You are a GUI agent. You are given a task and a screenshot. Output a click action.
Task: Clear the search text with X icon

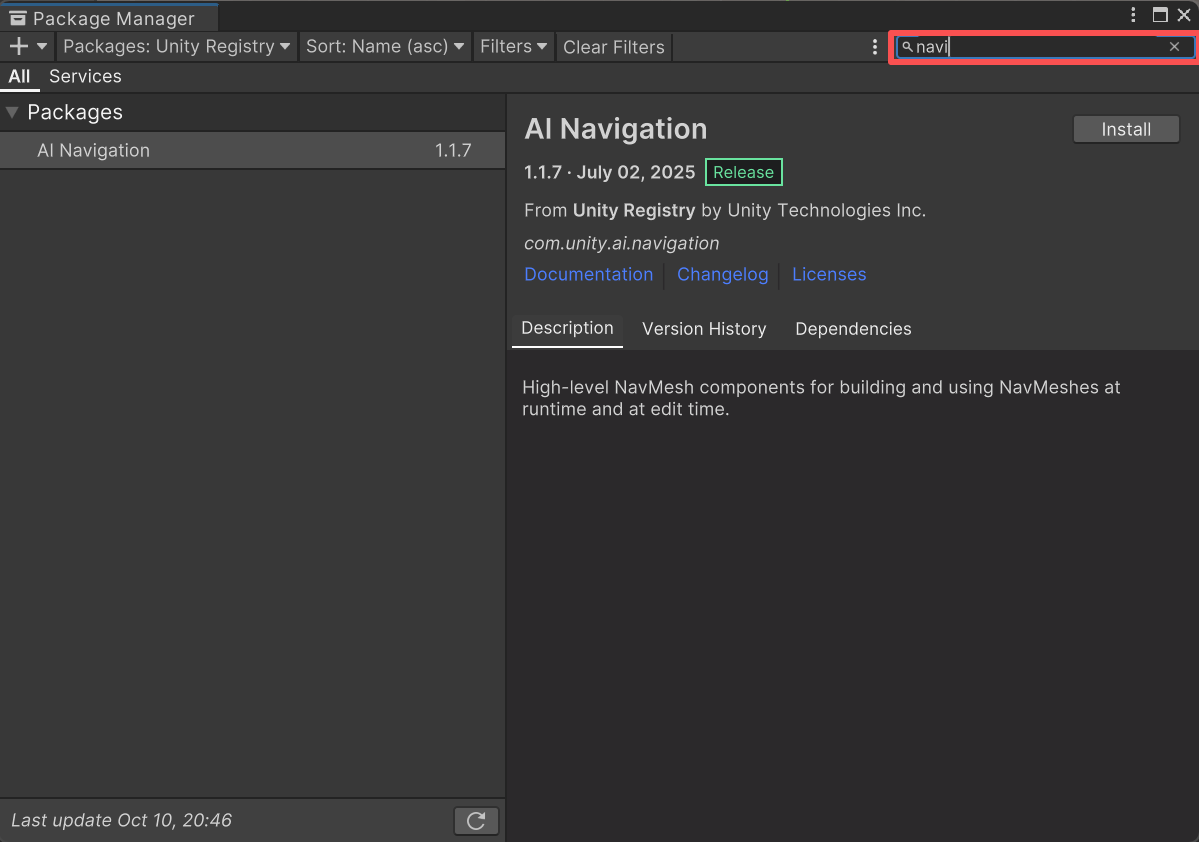(x=1175, y=47)
